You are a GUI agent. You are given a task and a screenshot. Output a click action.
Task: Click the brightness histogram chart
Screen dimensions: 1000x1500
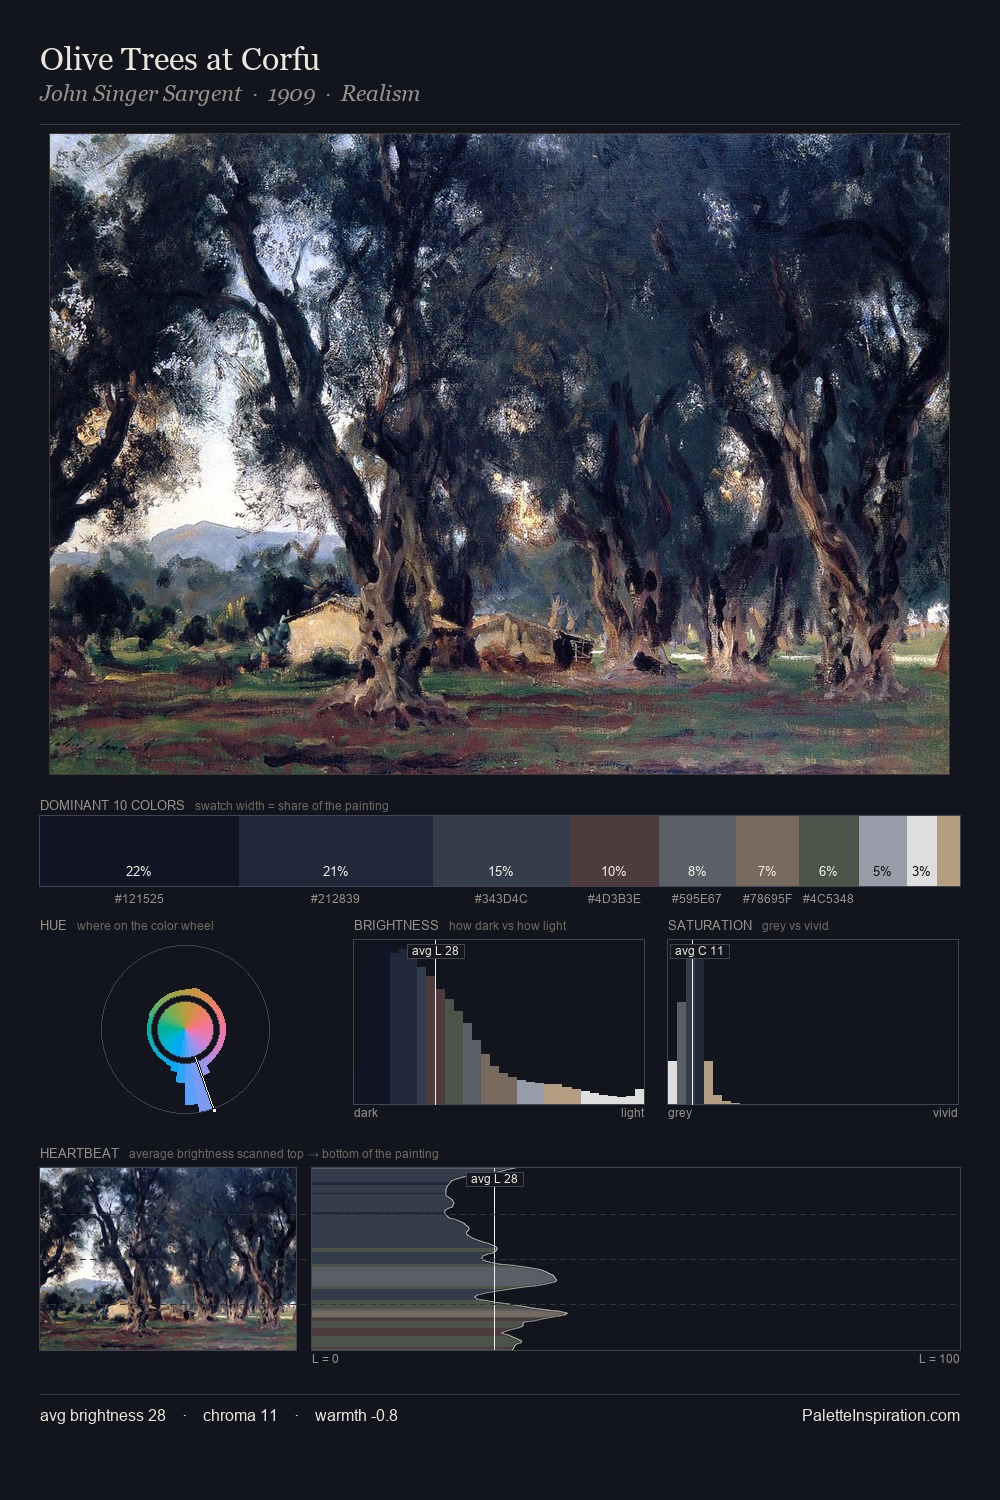pyautogui.click(x=499, y=1022)
